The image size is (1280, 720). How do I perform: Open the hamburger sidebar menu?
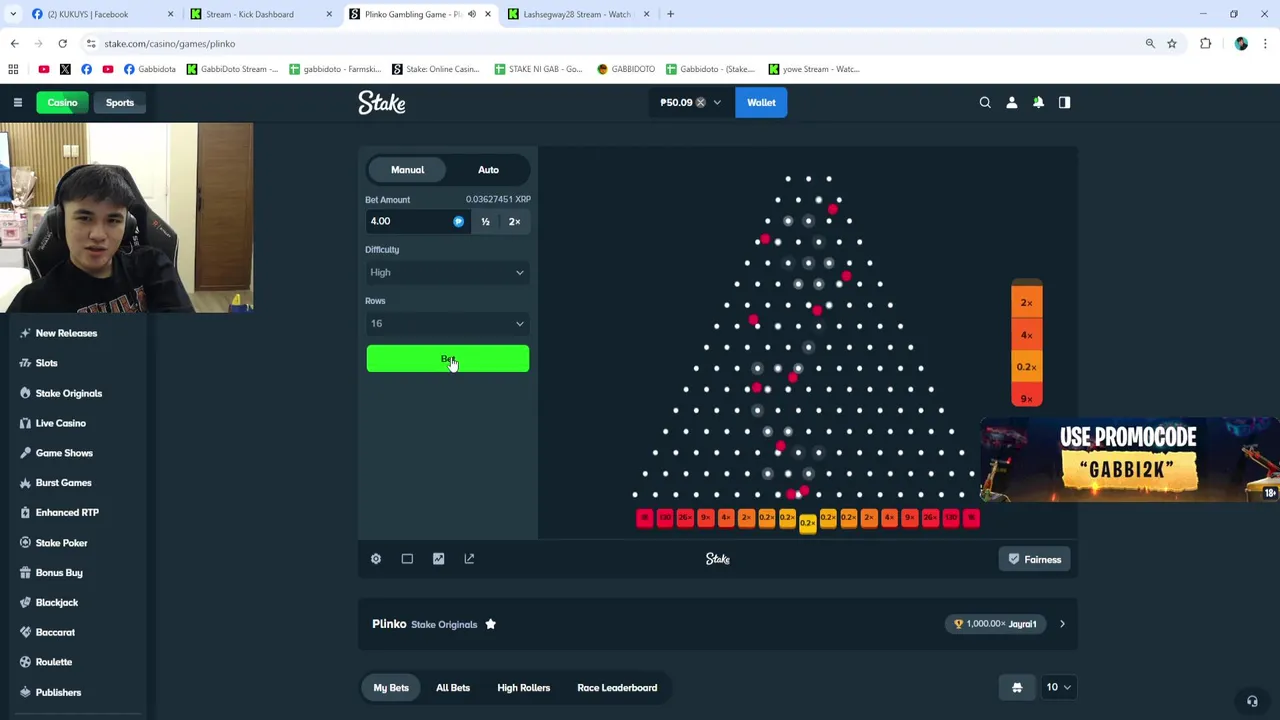pos(17,102)
